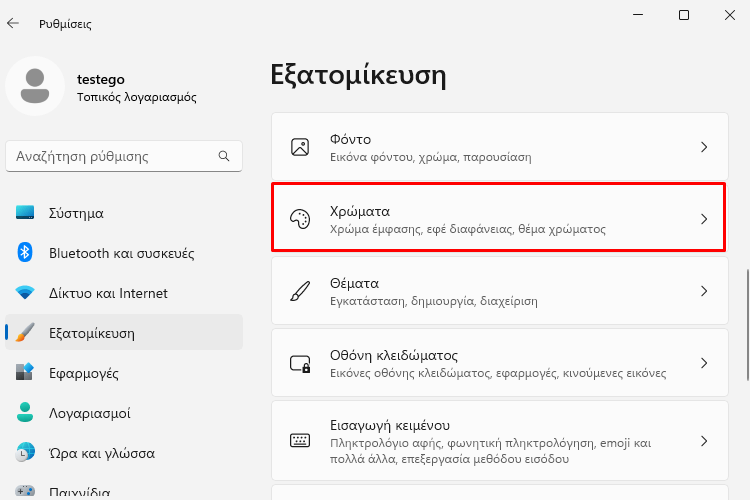Click the globe clock icon for Ώρα και γλώσσα
The width and height of the screenshot is (750, 500).
tap(25, 452)
